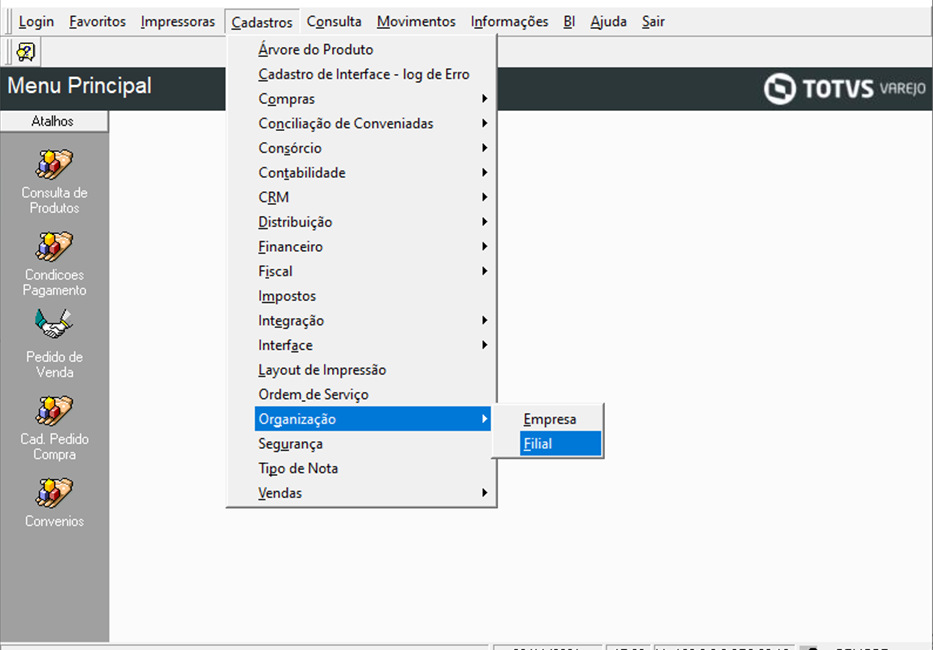Open the Ajuda menu
Image resolution: width=933 pixels, height=650 pixels.
608,22
